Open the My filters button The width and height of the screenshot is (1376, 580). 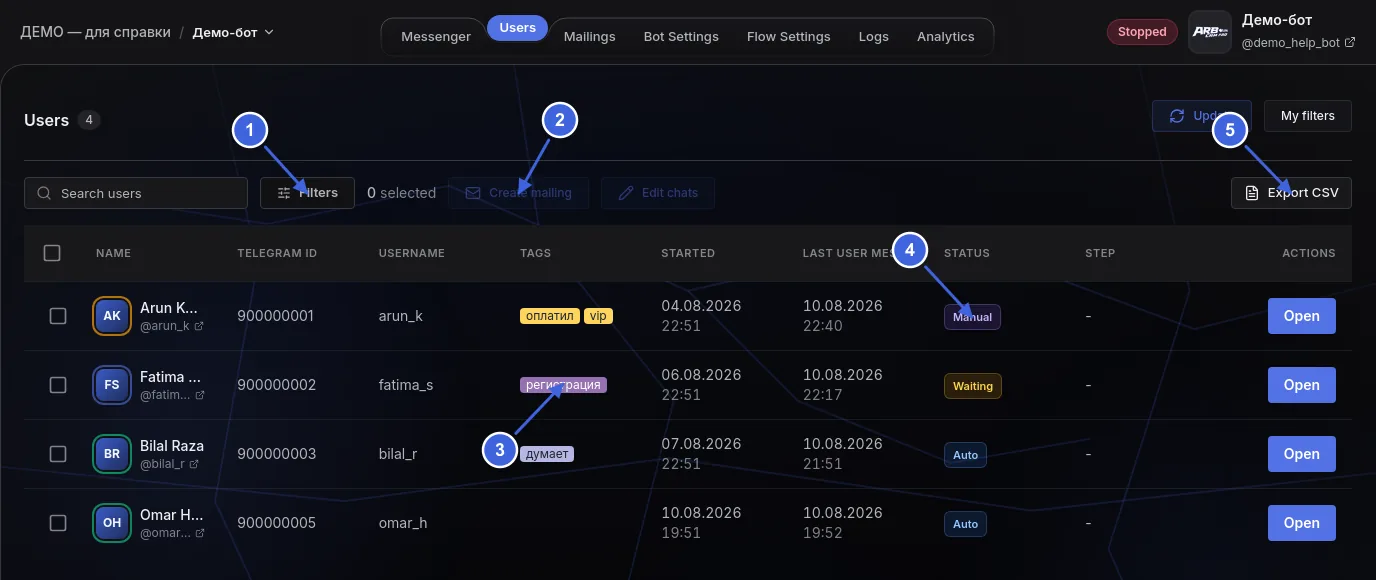(x=1308, y=116)
